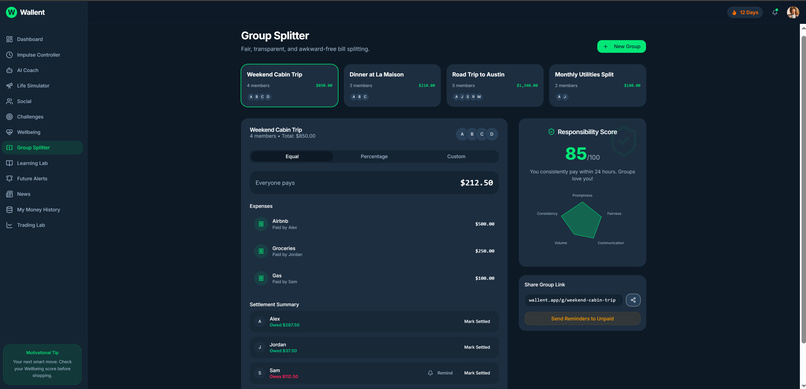This screenshot has width=806, height=389.
Task: Click the $250.00 Groceries amount
Action: pos(485,251)
